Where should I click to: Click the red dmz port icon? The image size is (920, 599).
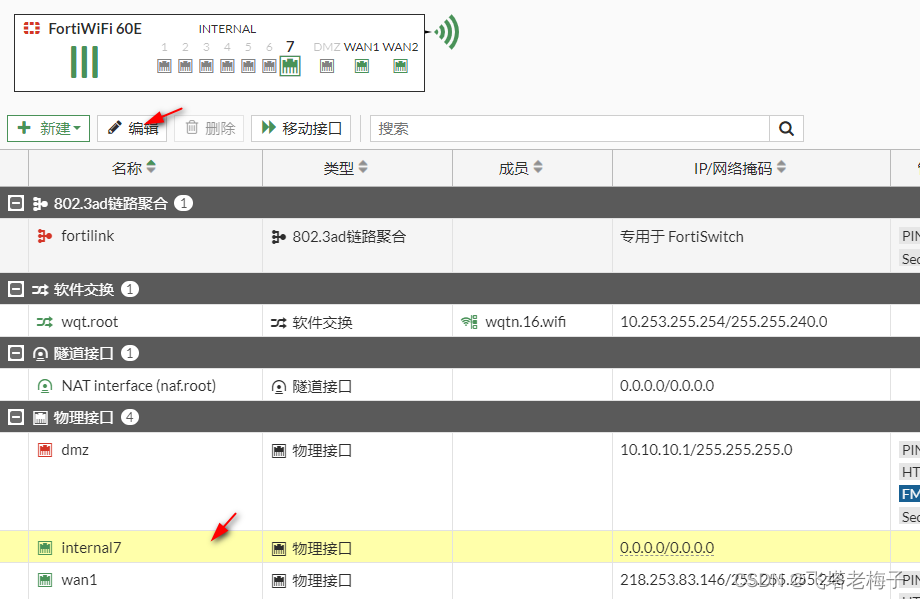click(45, 450)
